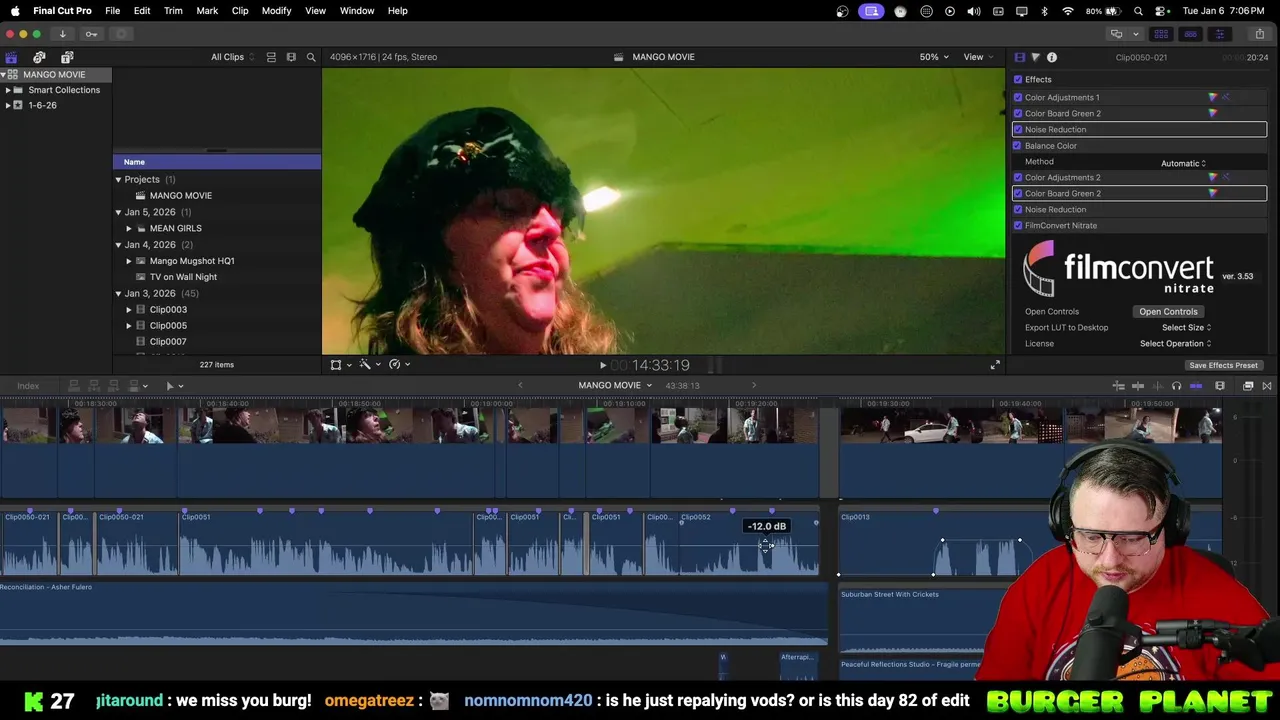Image resolution: width=1280 pixels, height=720 pixels.
Task: Expand the 1-6-26 event
Action: pyautogui.click(x=8, y=105)
